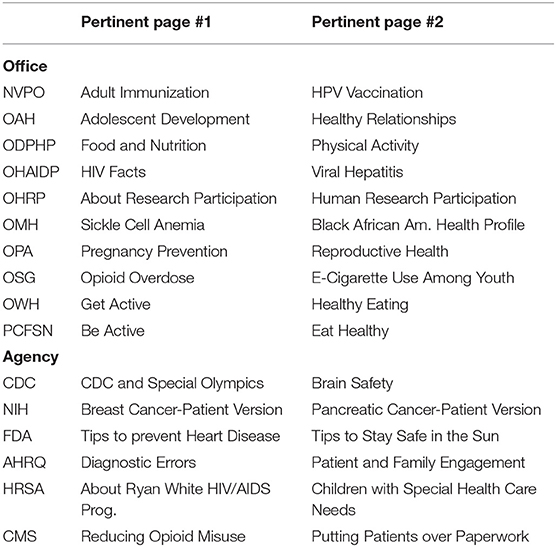Click 'CDC and Special Olympics' entry
Image resolution: width=556 pixels, height=547 pixels.
tap(172, 383)
